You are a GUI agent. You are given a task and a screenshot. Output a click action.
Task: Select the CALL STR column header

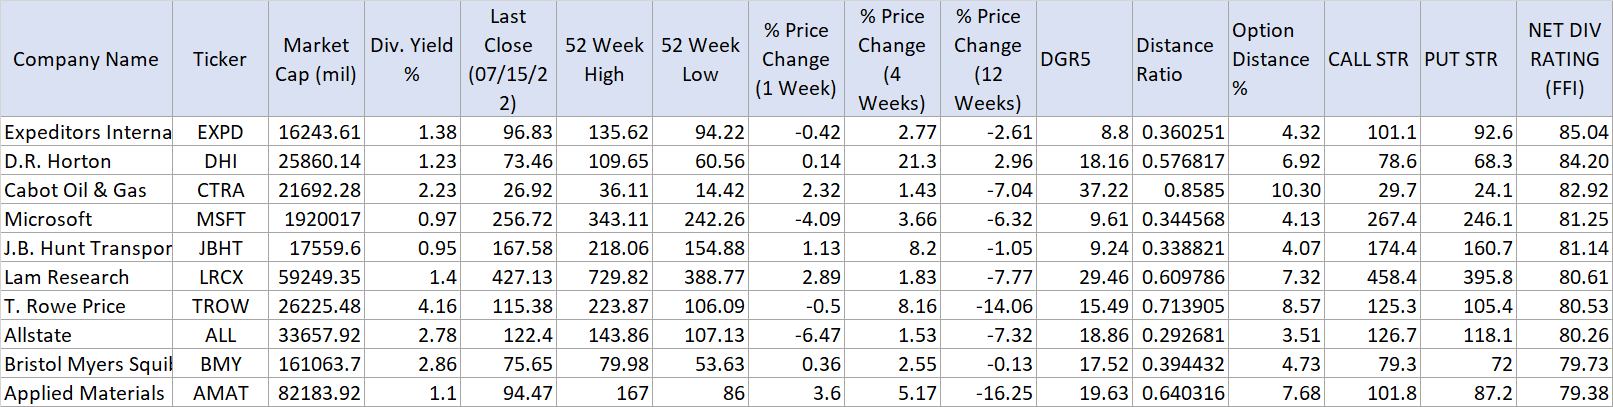(1368, 59)
